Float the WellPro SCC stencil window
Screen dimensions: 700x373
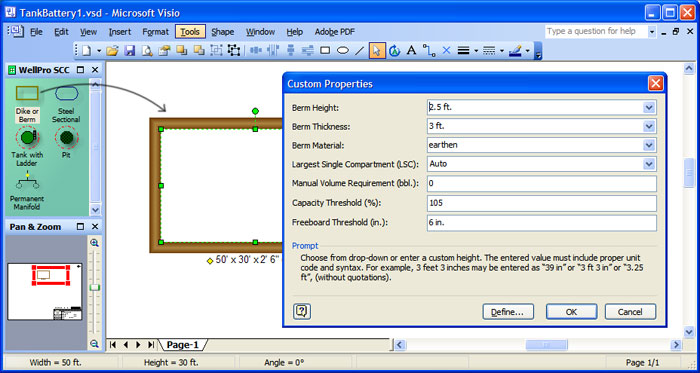tap(80, 70)
